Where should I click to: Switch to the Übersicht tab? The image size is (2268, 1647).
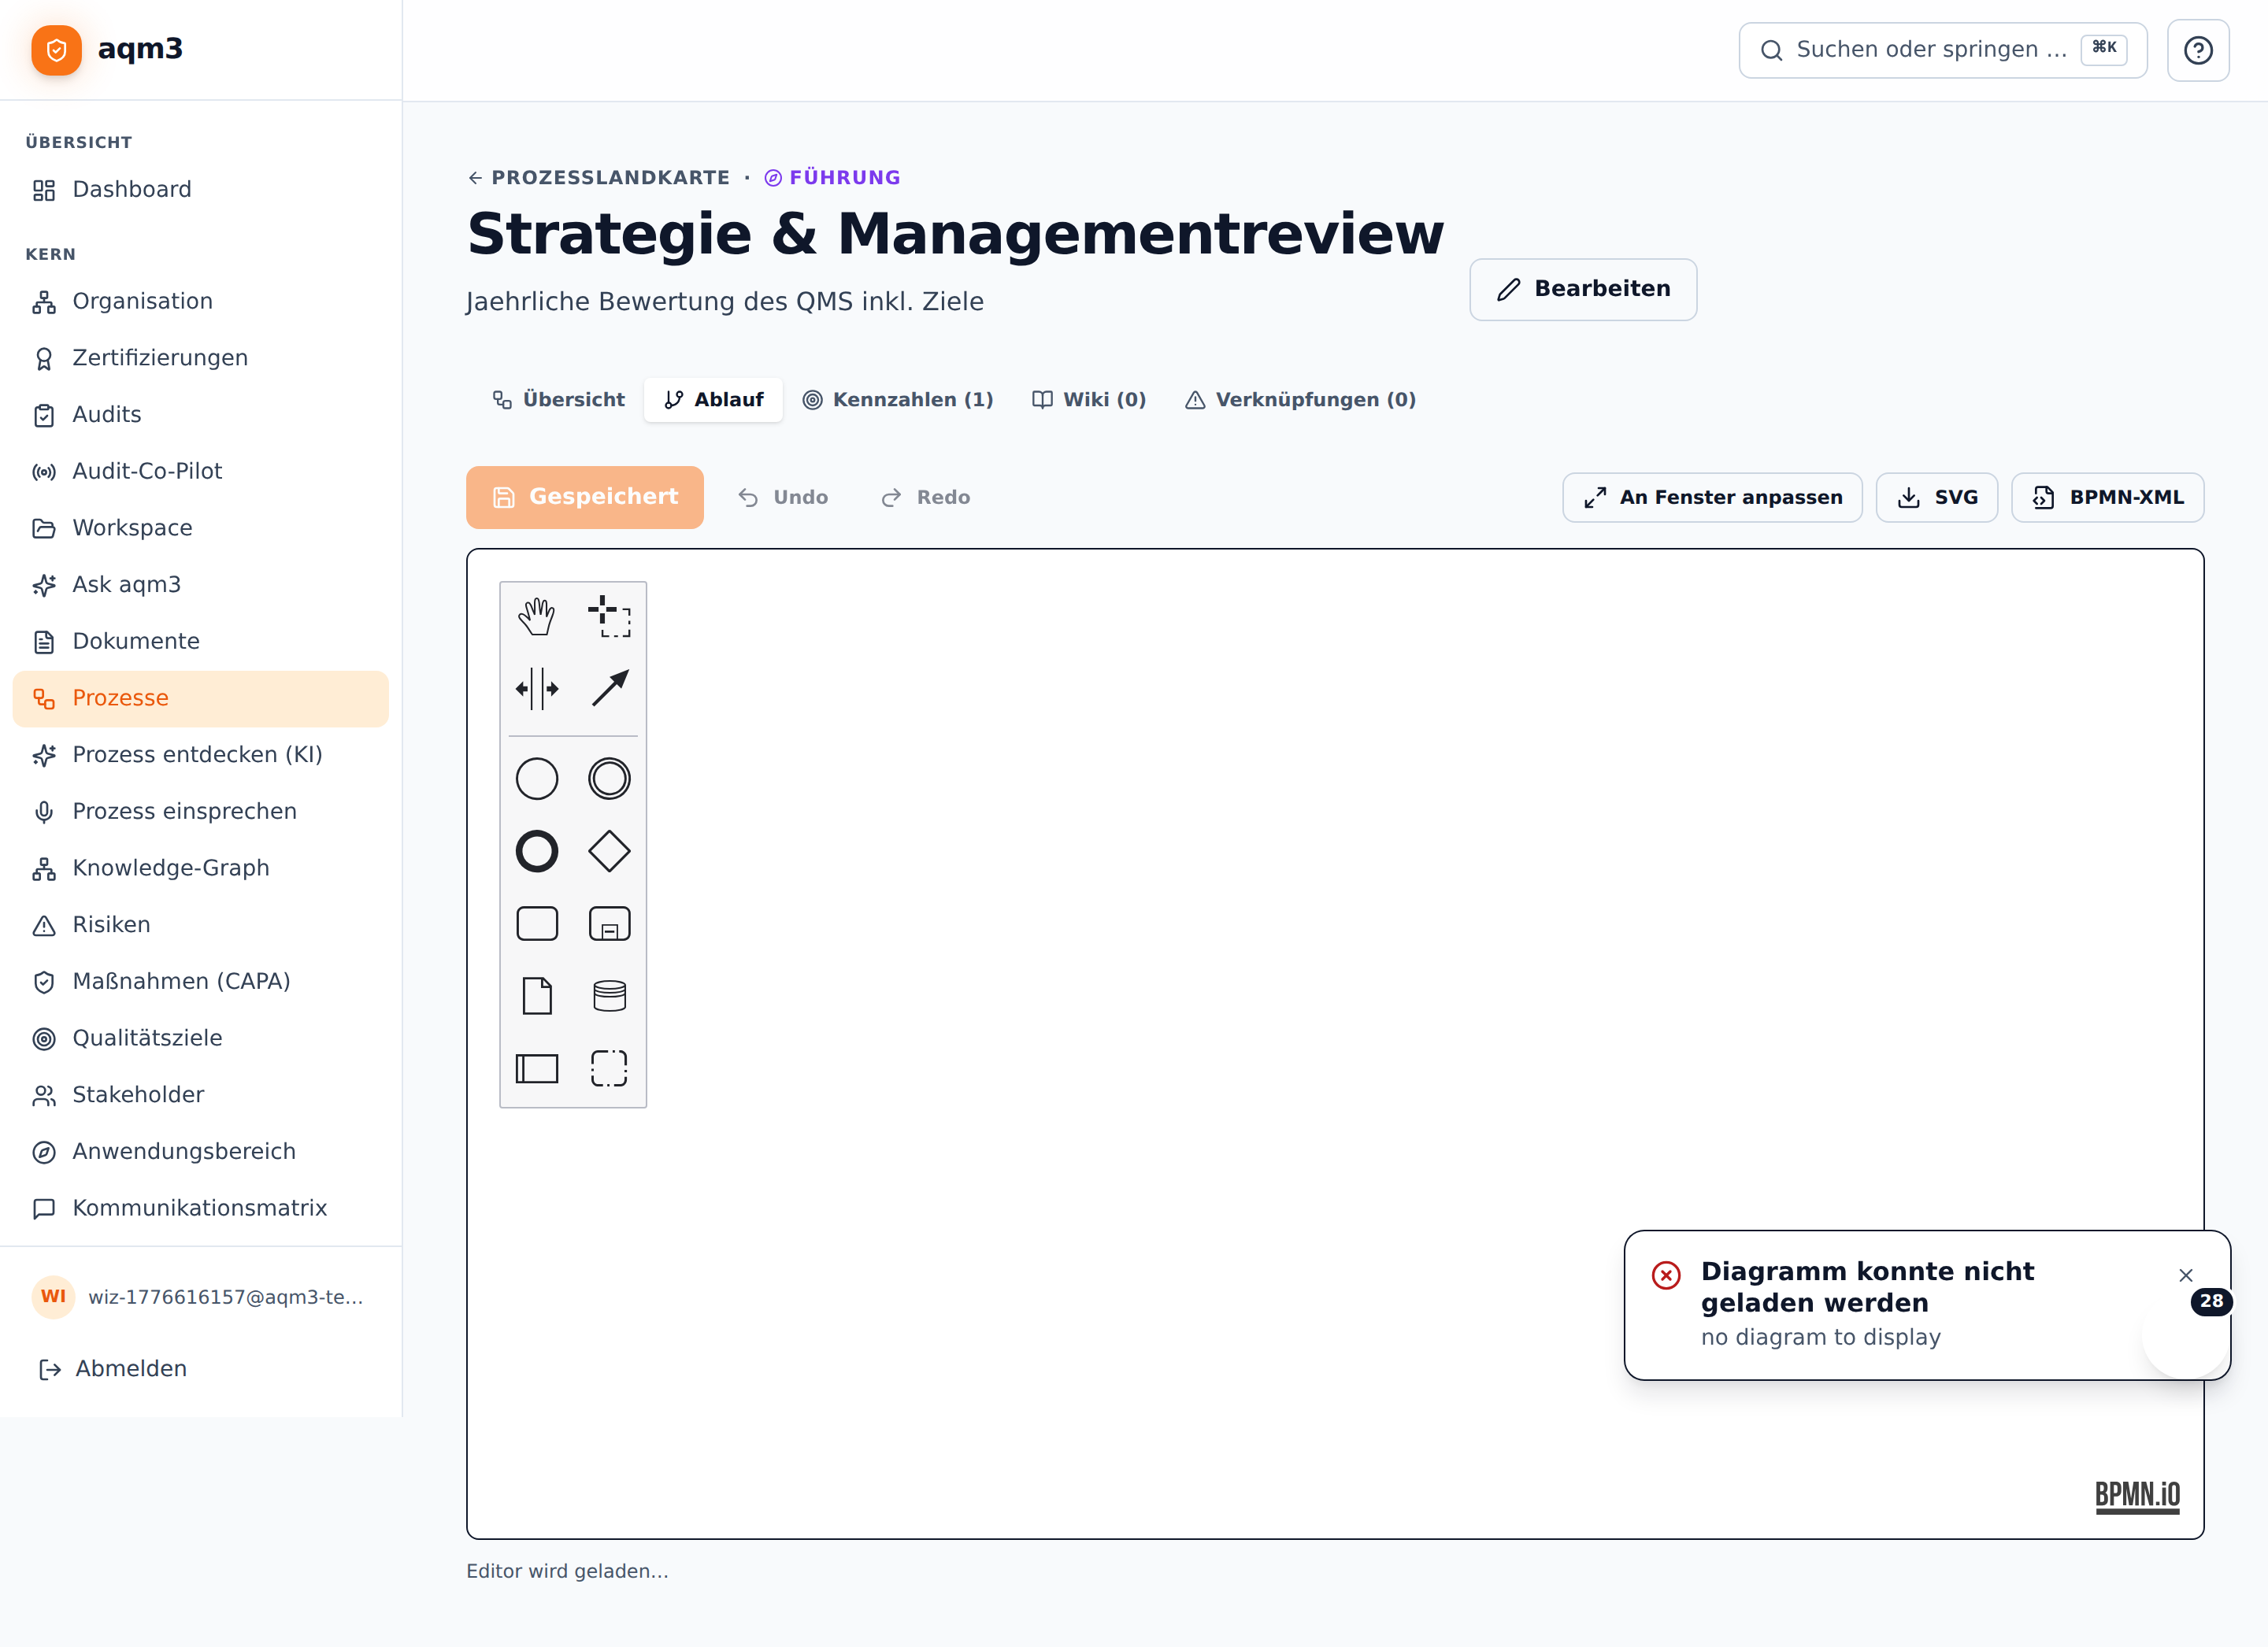coord(558,400)
